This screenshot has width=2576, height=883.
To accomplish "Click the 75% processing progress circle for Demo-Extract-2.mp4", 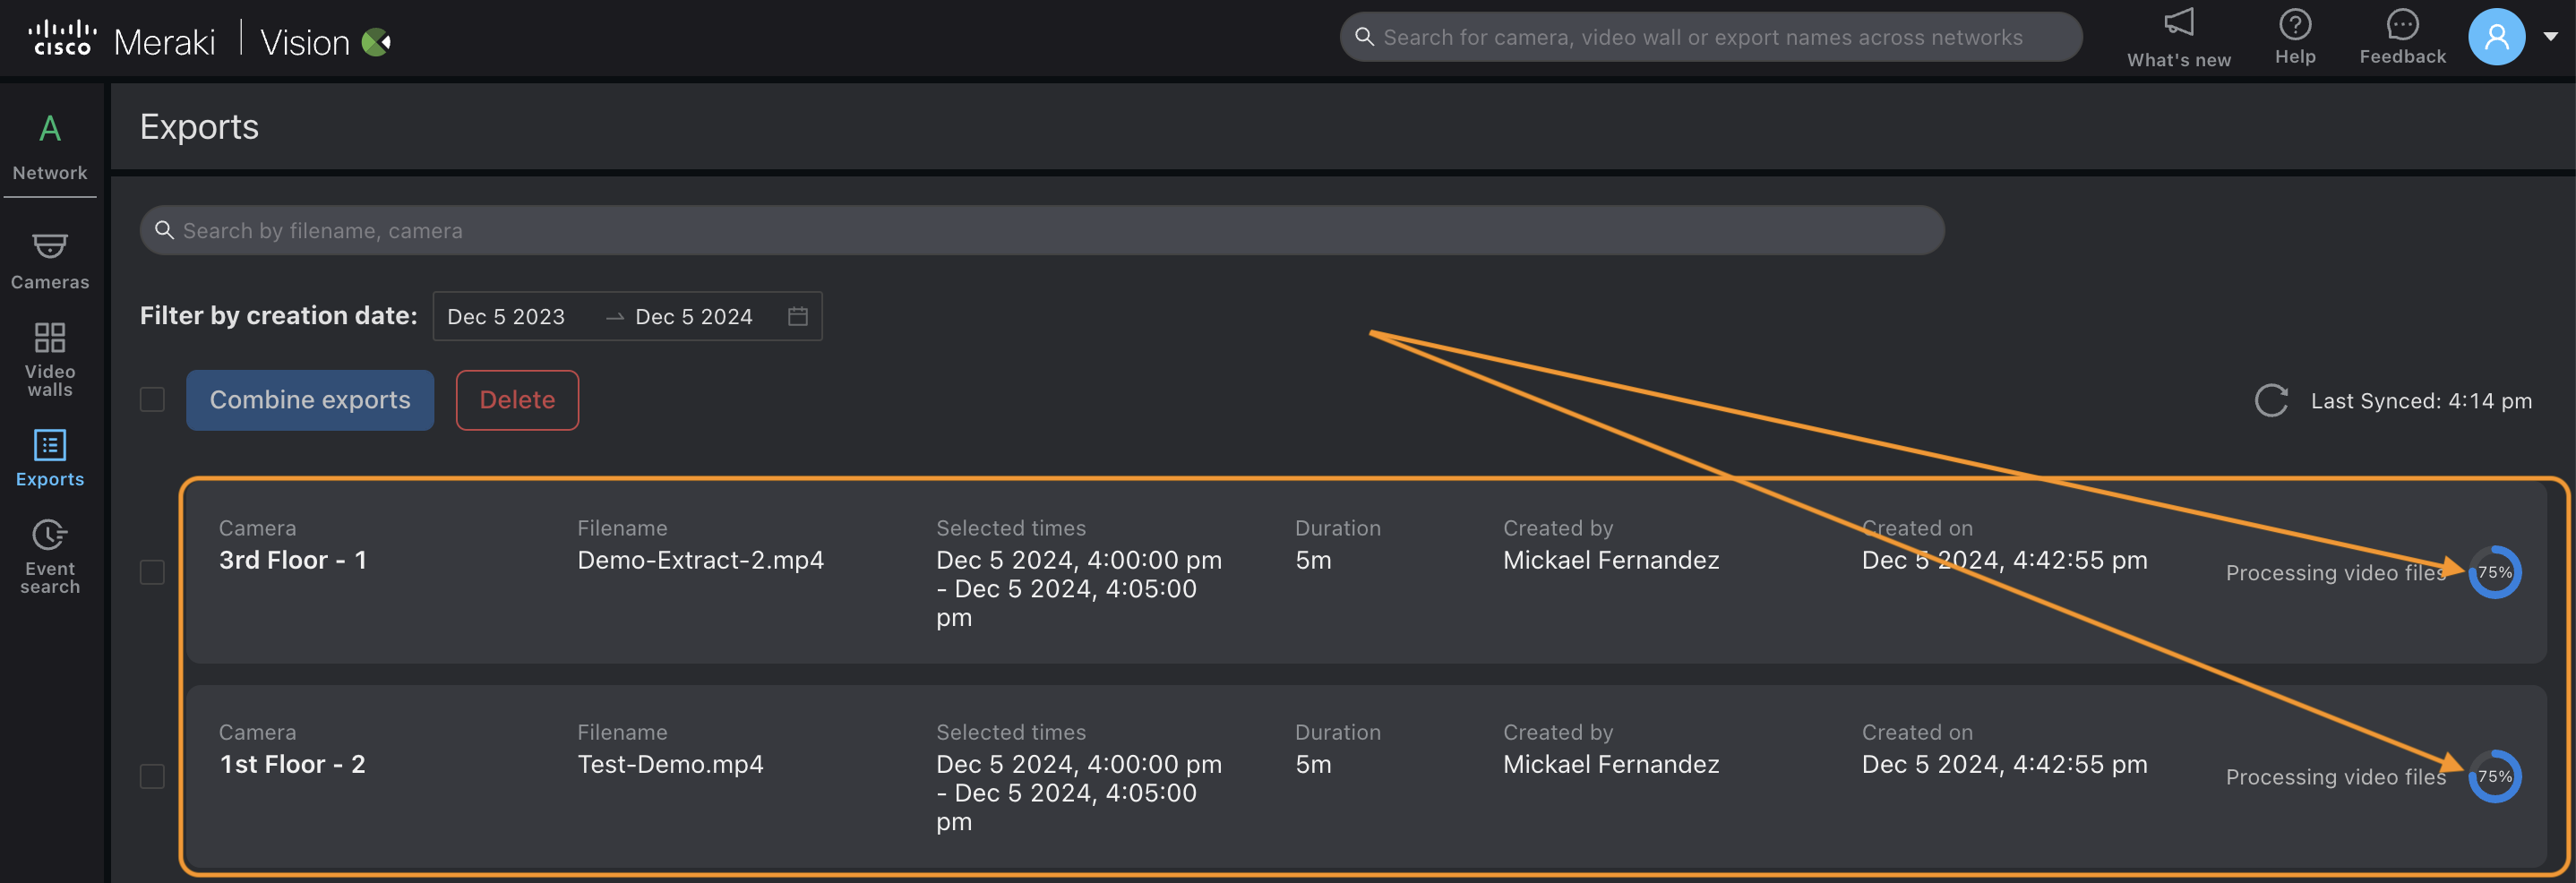I will click(2494, 572).
